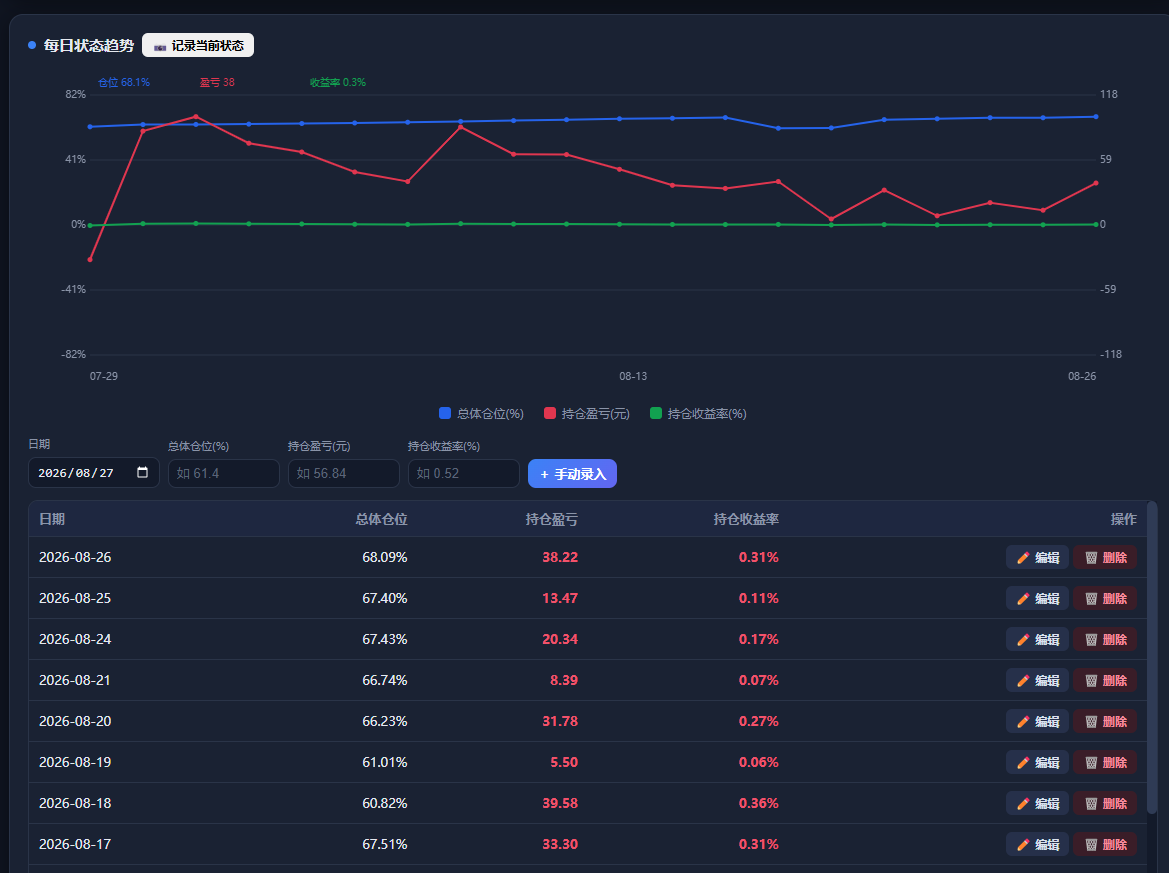The width and height of the screenshot is (1169, 873).
Task: Click the 手动录入 button
Action: 572,473
